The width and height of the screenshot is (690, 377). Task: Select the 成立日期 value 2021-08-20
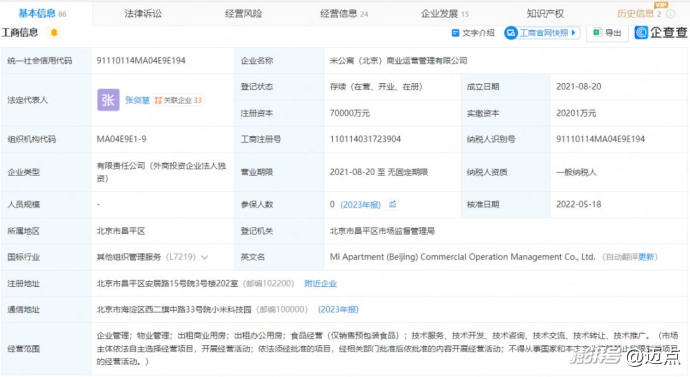[x=579, y=87]
